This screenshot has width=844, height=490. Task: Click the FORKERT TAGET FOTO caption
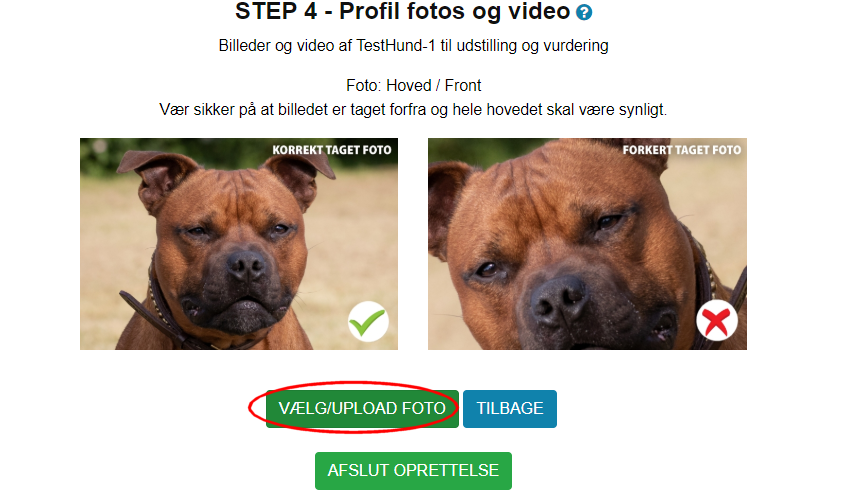682,150
